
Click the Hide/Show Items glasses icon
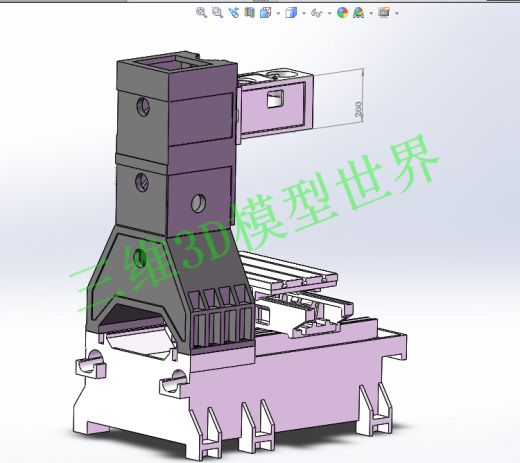pyautogui.click(x=317, y=13)
